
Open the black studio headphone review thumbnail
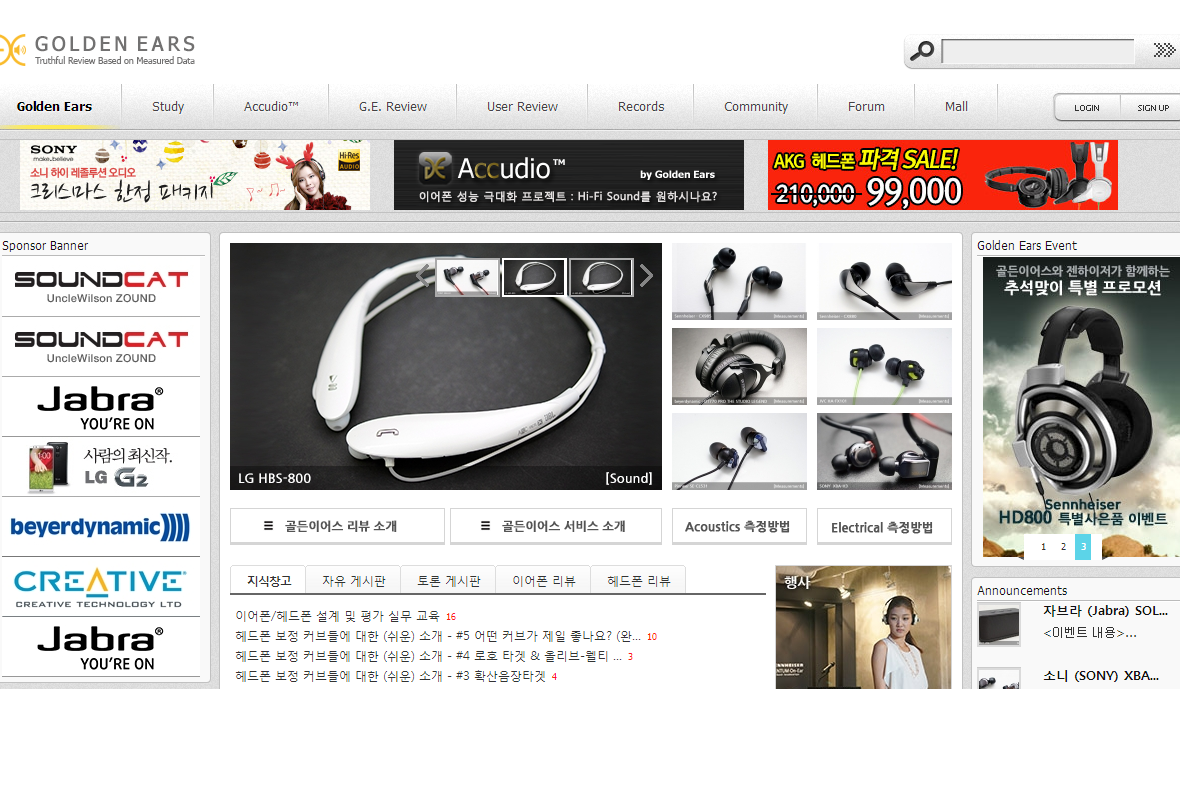coord(739,366)
